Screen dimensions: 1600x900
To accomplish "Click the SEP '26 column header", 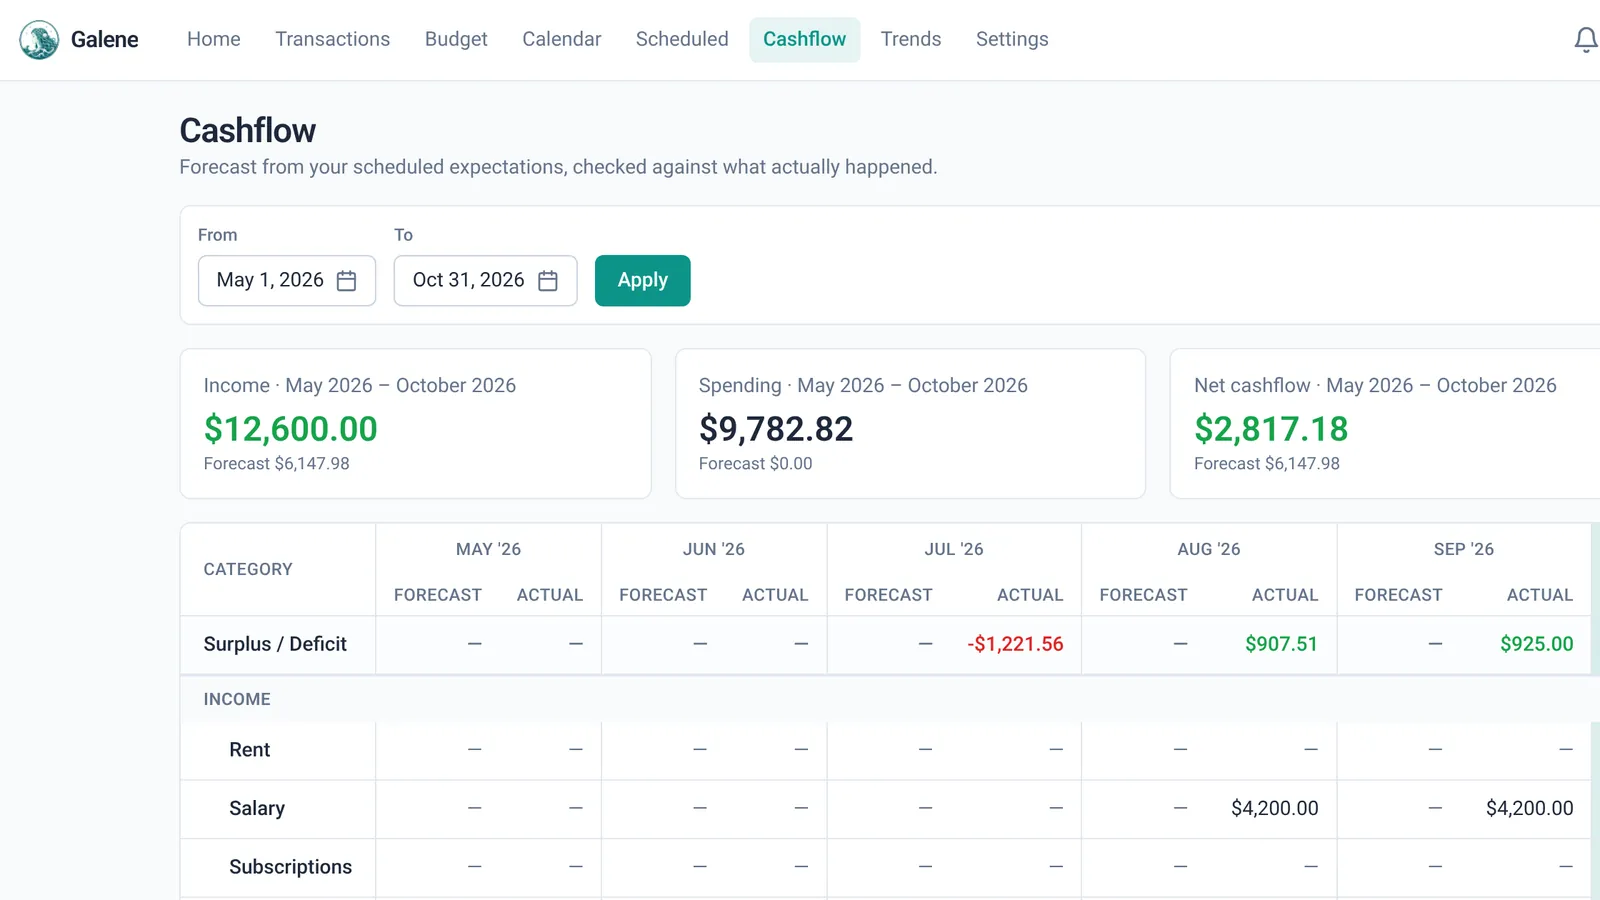I will (x=1464, y=549).
